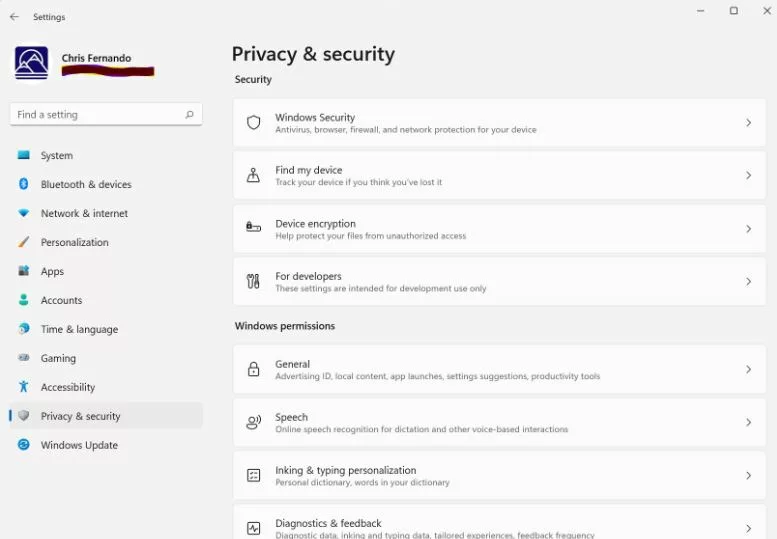Open Speech title text

coord(291,417)
